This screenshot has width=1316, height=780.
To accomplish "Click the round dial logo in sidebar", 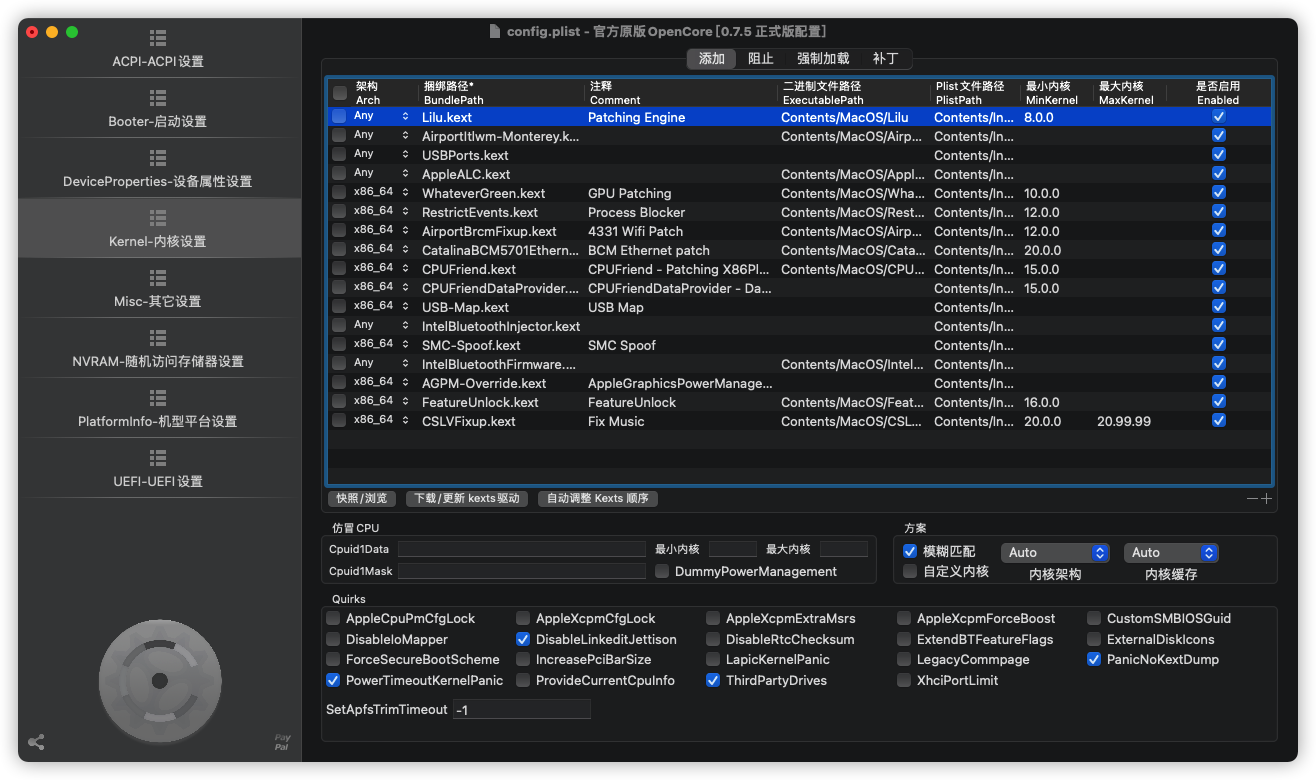I will click(158, 680).
